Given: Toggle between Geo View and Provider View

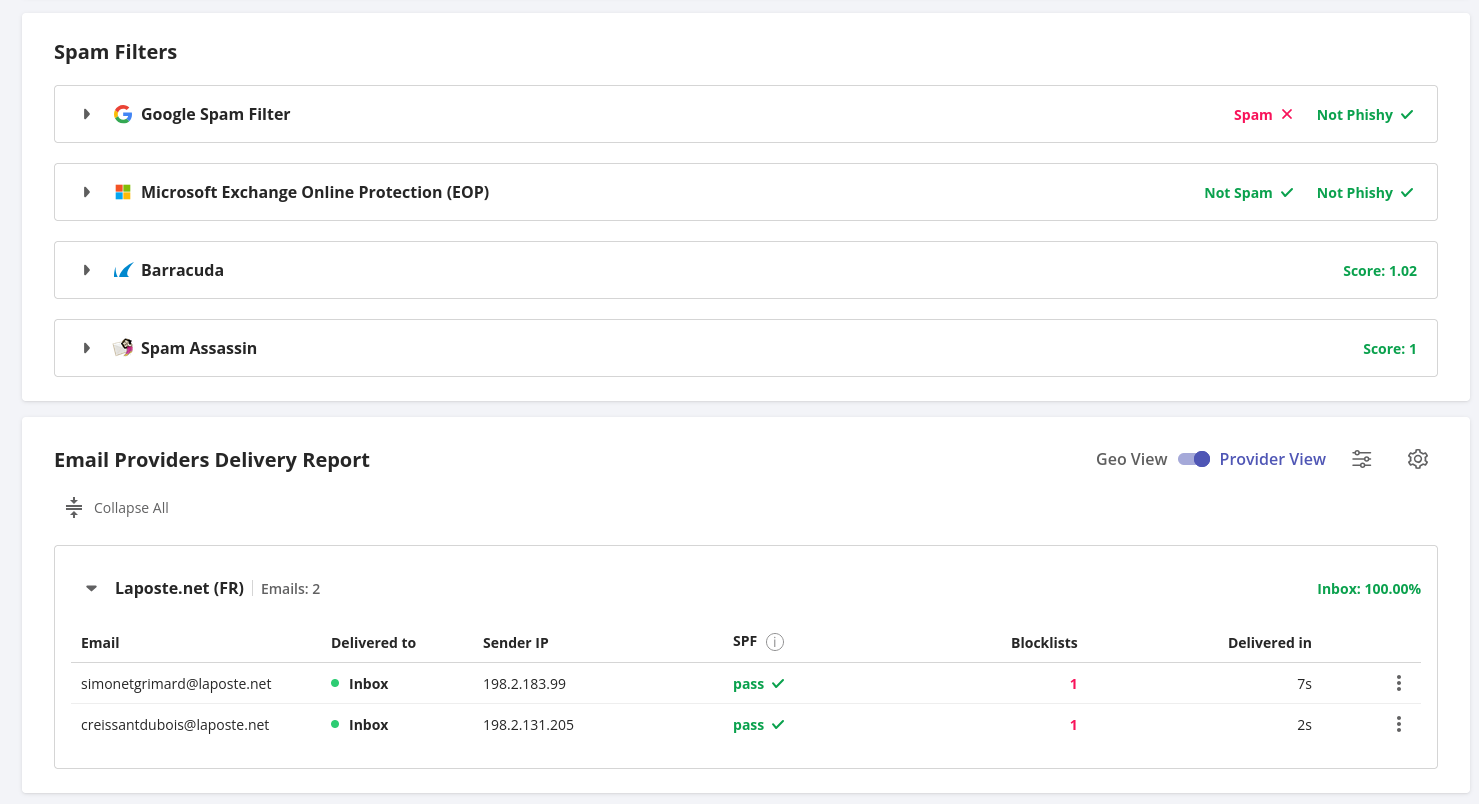Looking at the screenshot, I should (1194, 459).
